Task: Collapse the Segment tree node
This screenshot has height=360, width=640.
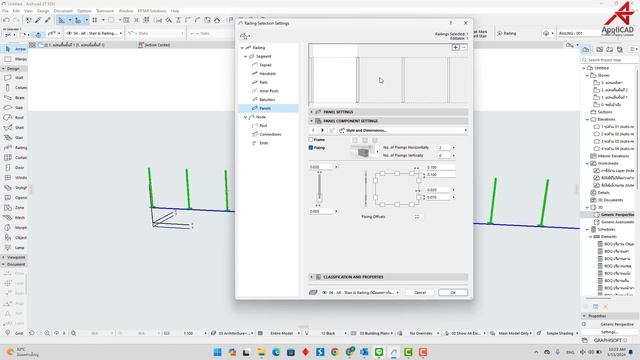Action: 246,56
